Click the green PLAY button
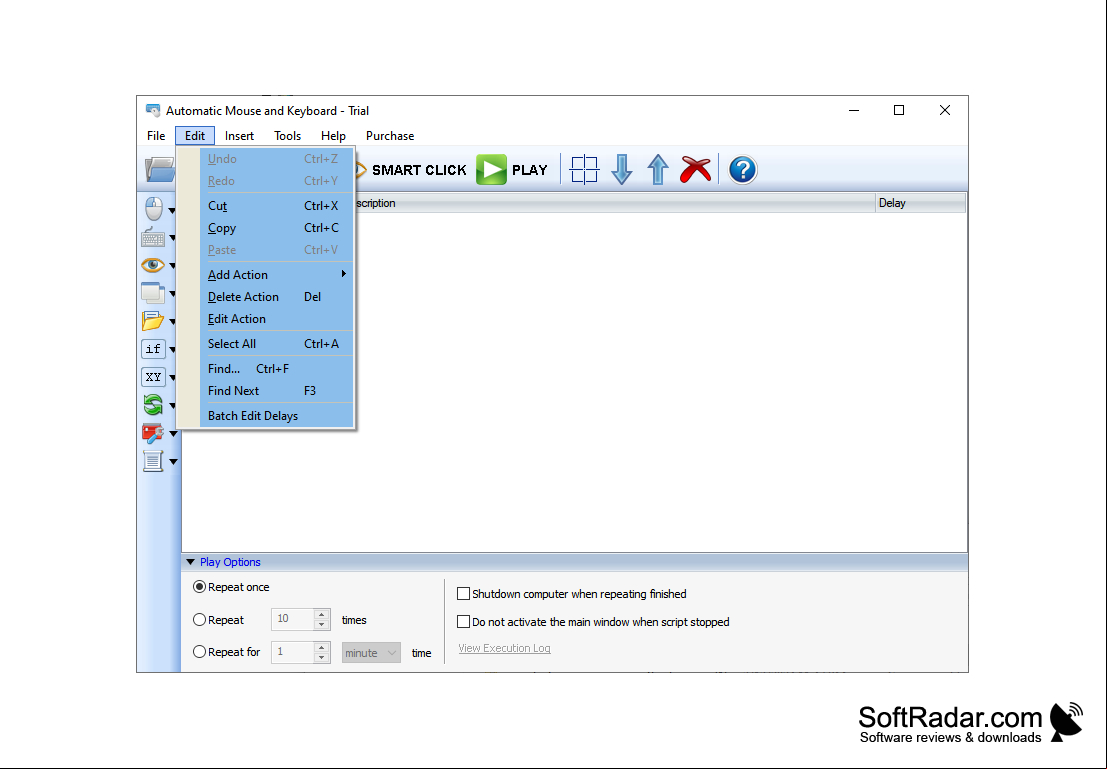Image resolution: width=1107 pixels, height=769 pixels. coord(513,169)
